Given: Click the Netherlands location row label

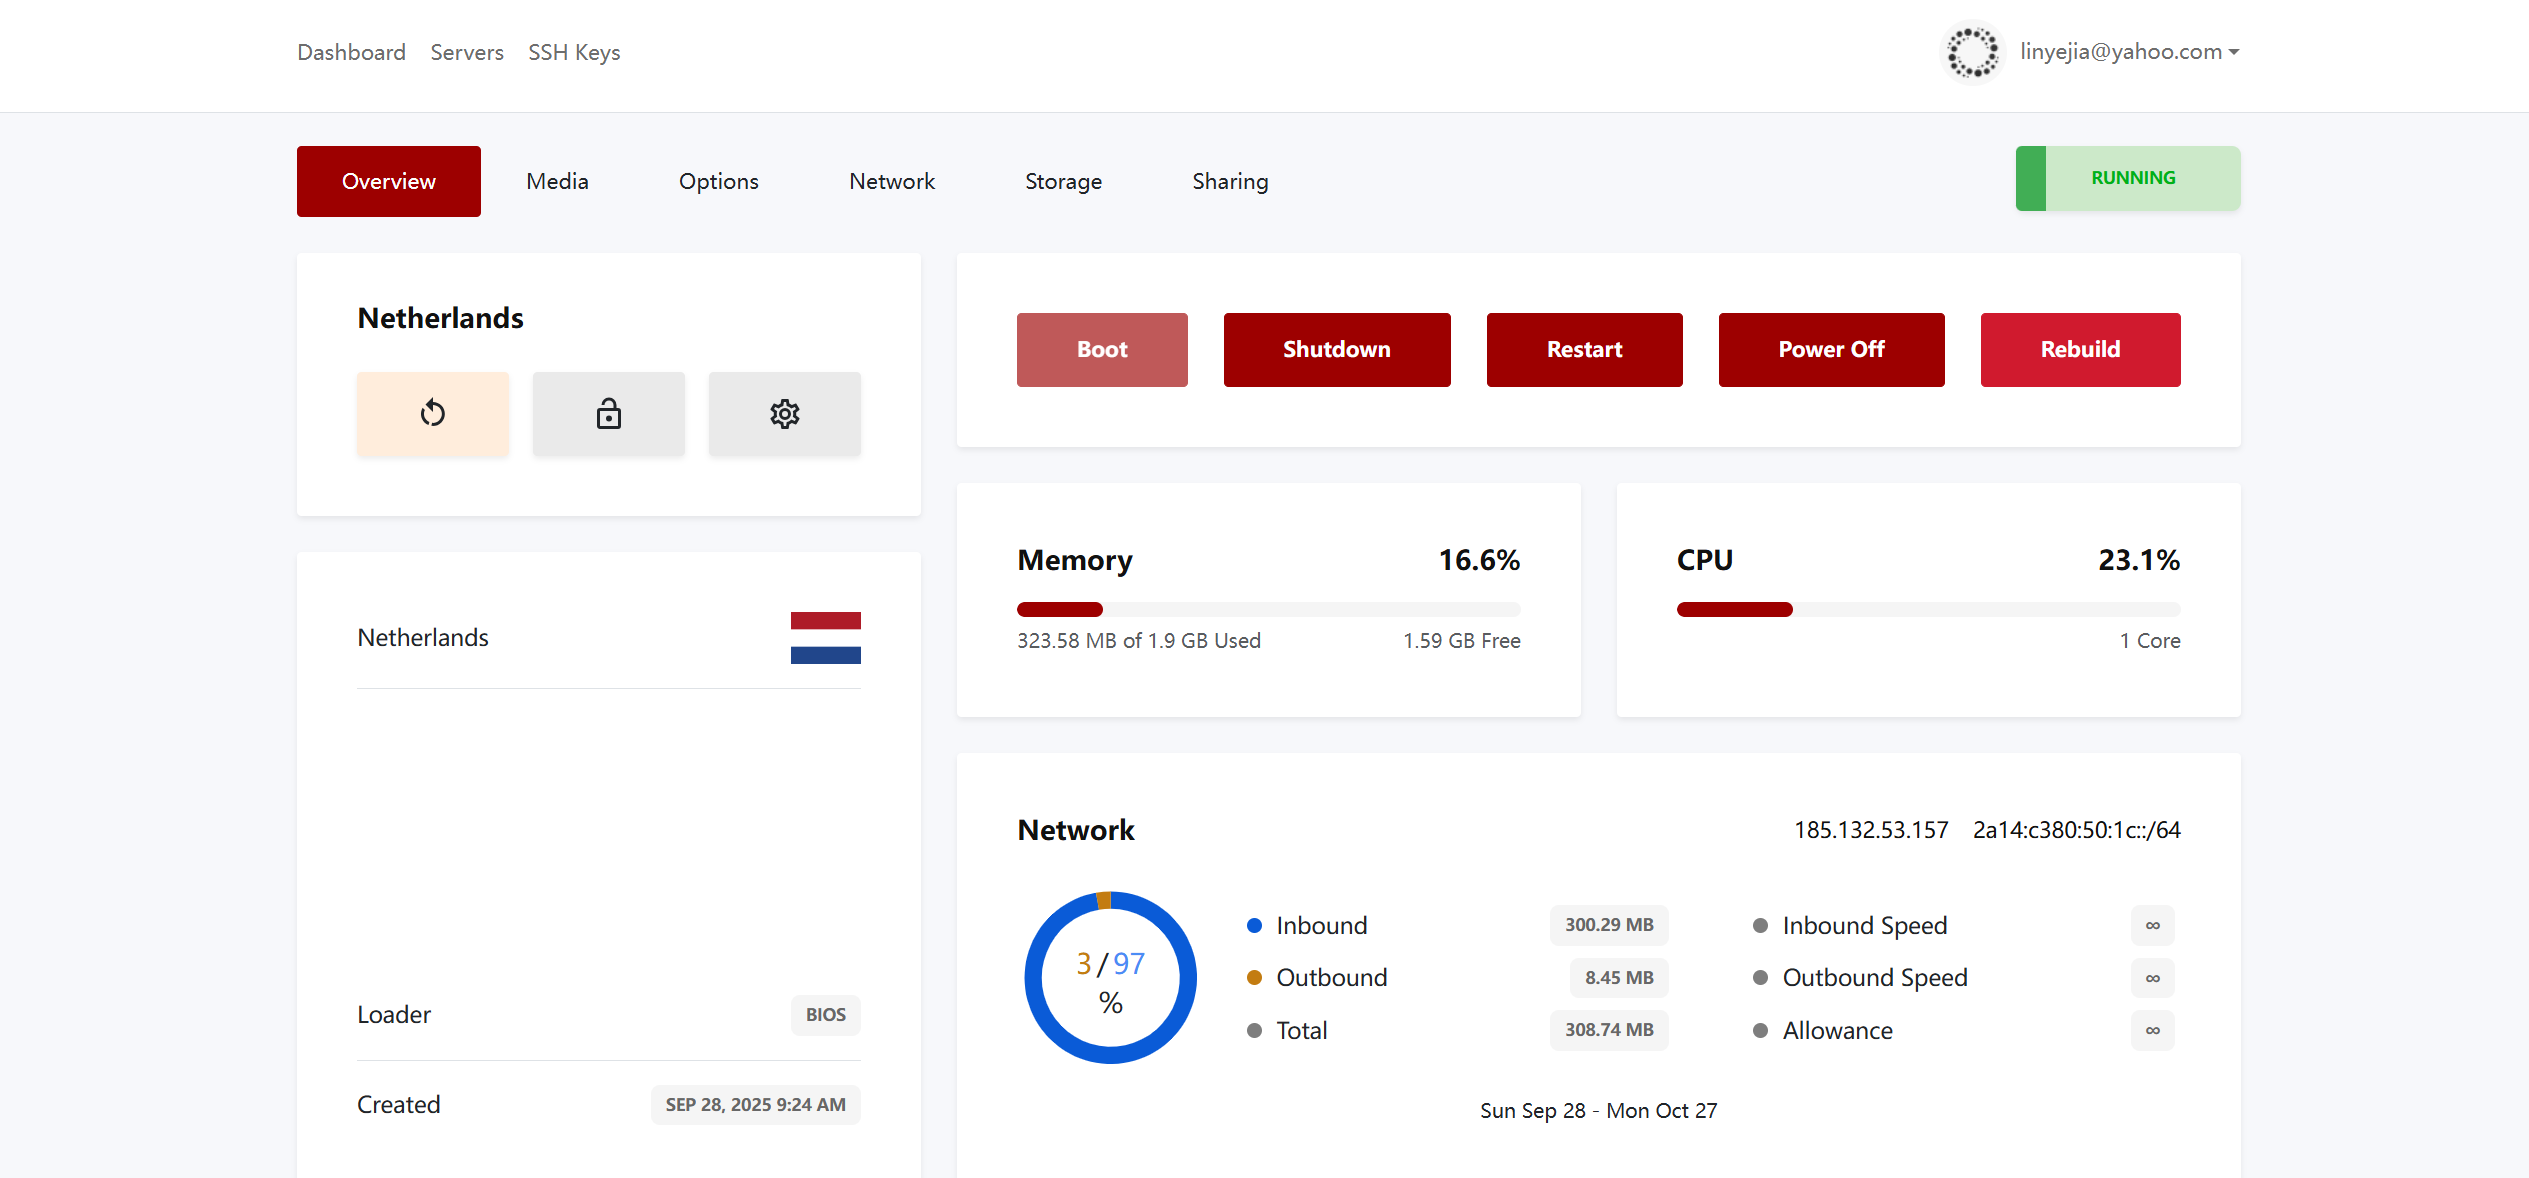Looking at the screenshot, I should [x=423, y=638].
